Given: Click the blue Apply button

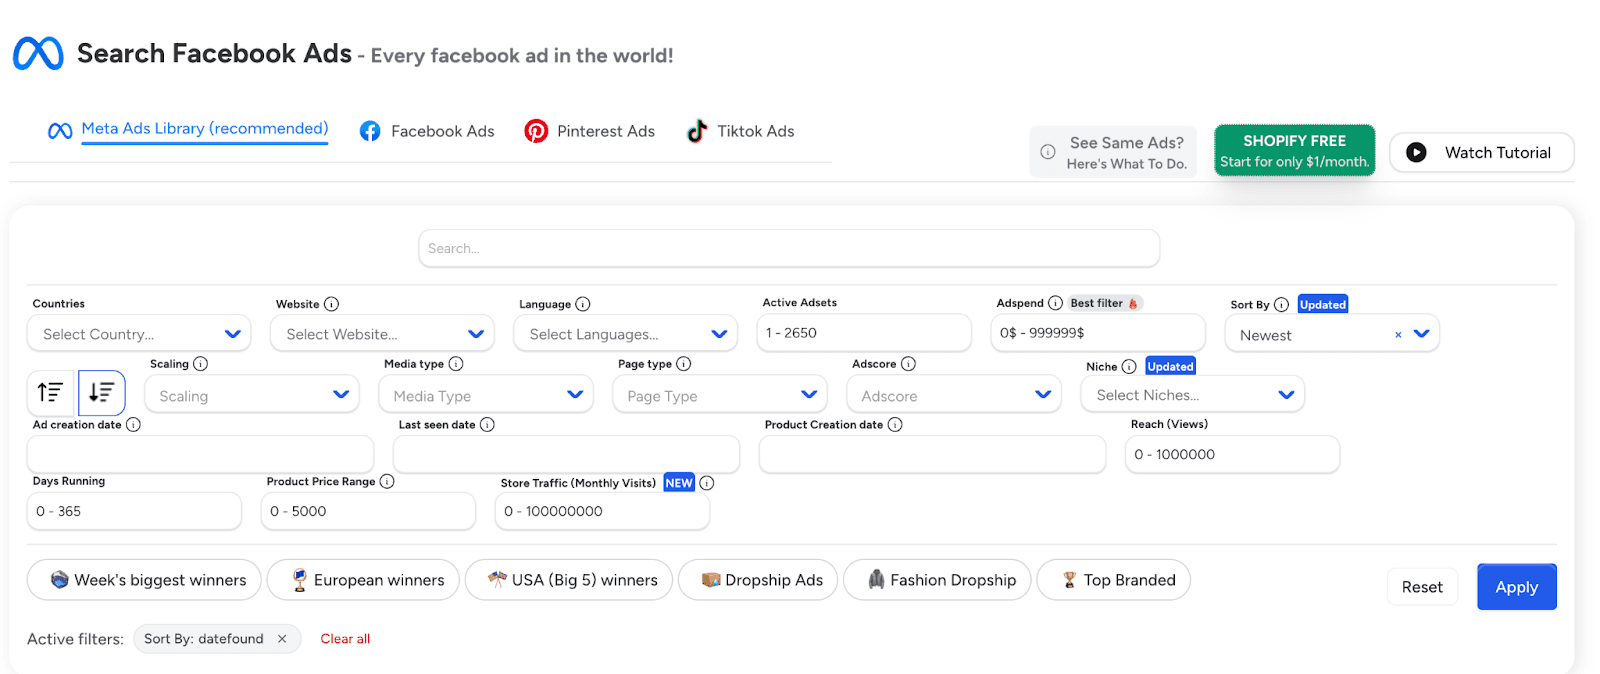Looking at the screenshot, I should pyautogui.click(x=1517, y=587).
